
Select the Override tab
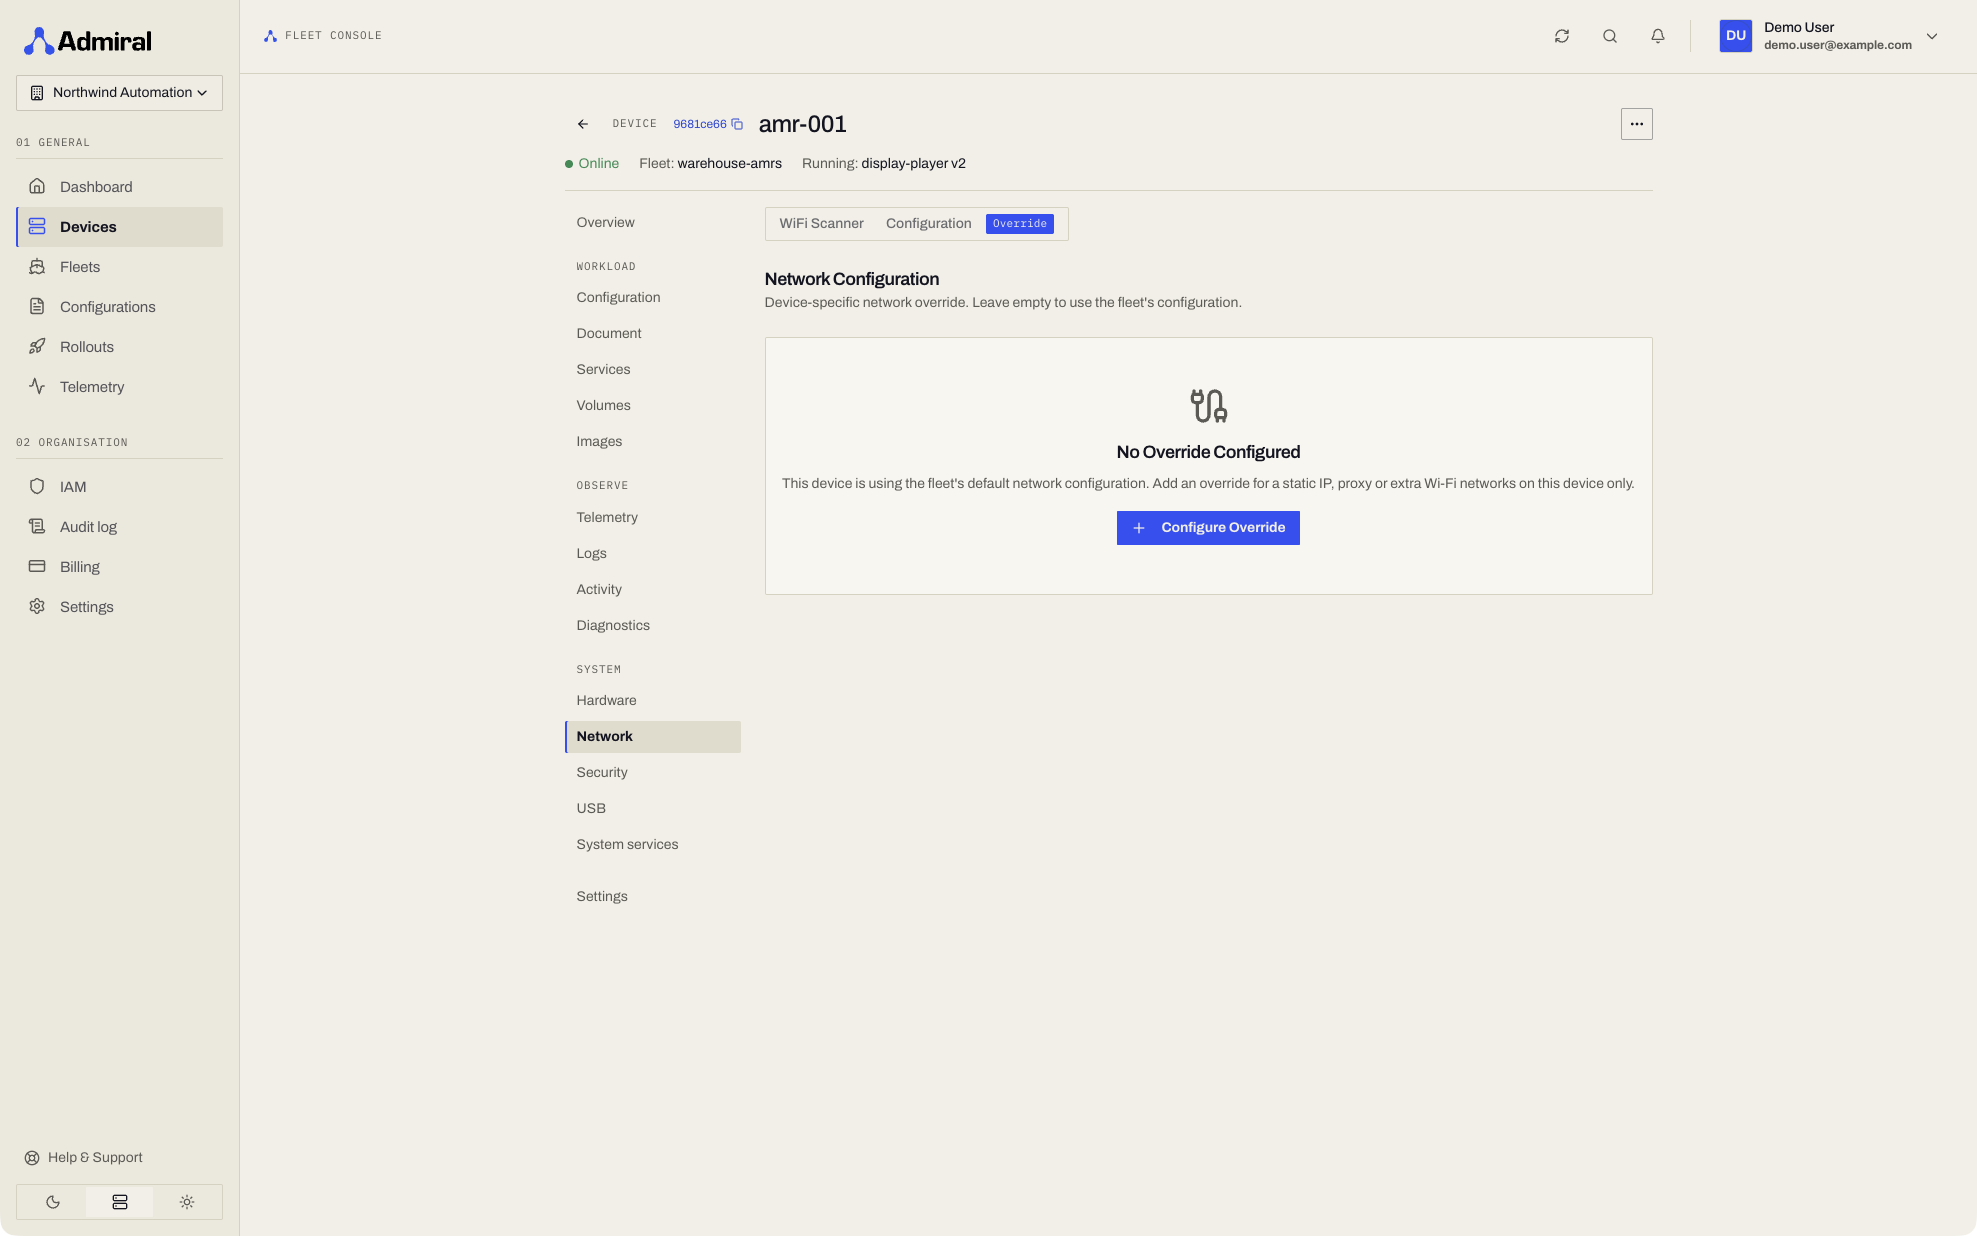tap(1019, 224)
